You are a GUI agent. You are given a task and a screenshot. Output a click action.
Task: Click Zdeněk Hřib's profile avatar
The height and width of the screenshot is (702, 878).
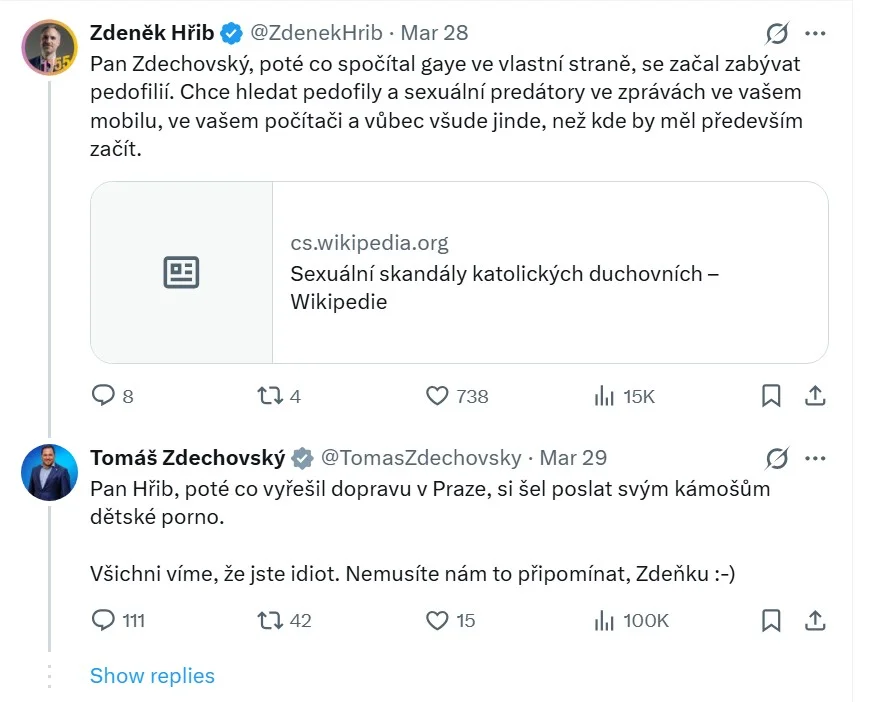click(49, 47)
